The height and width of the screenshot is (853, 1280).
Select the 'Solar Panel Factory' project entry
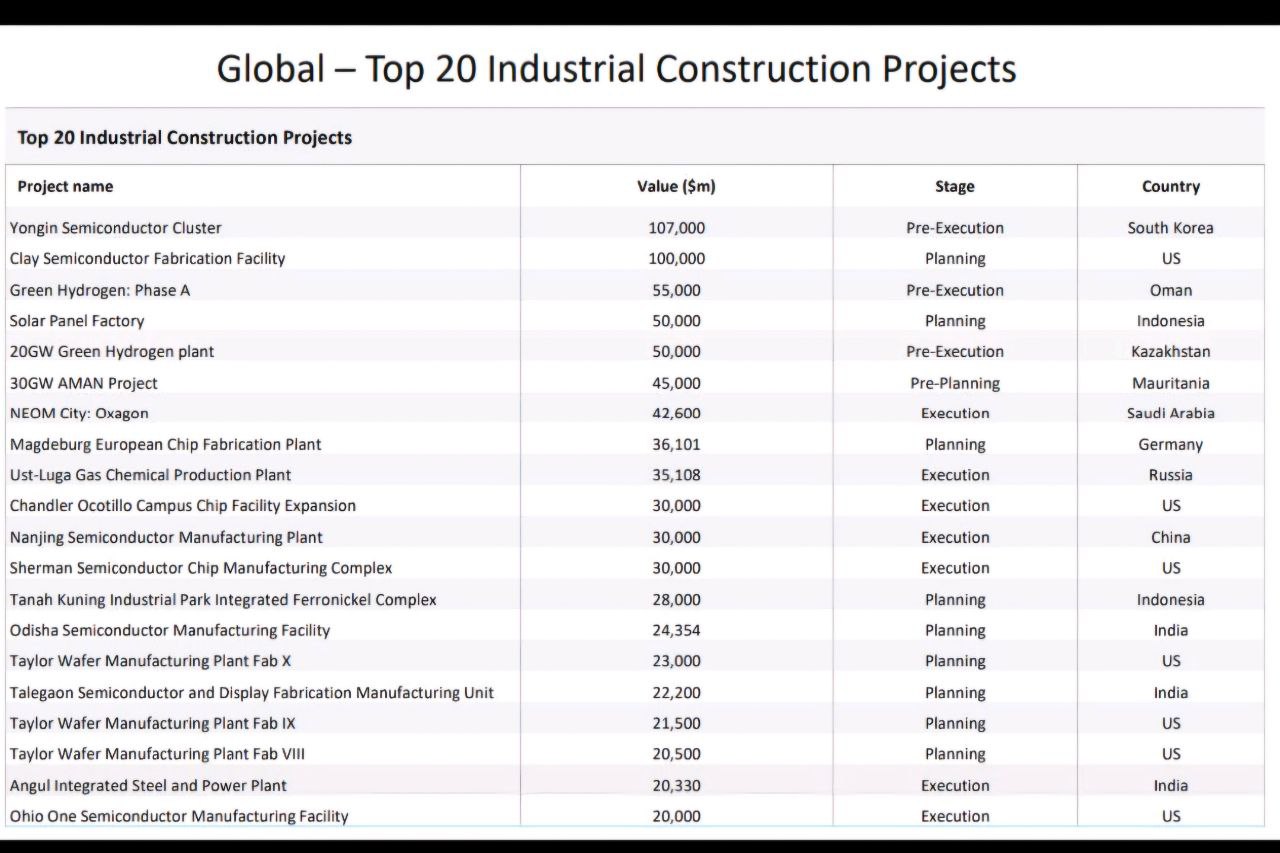click(77, 321)
